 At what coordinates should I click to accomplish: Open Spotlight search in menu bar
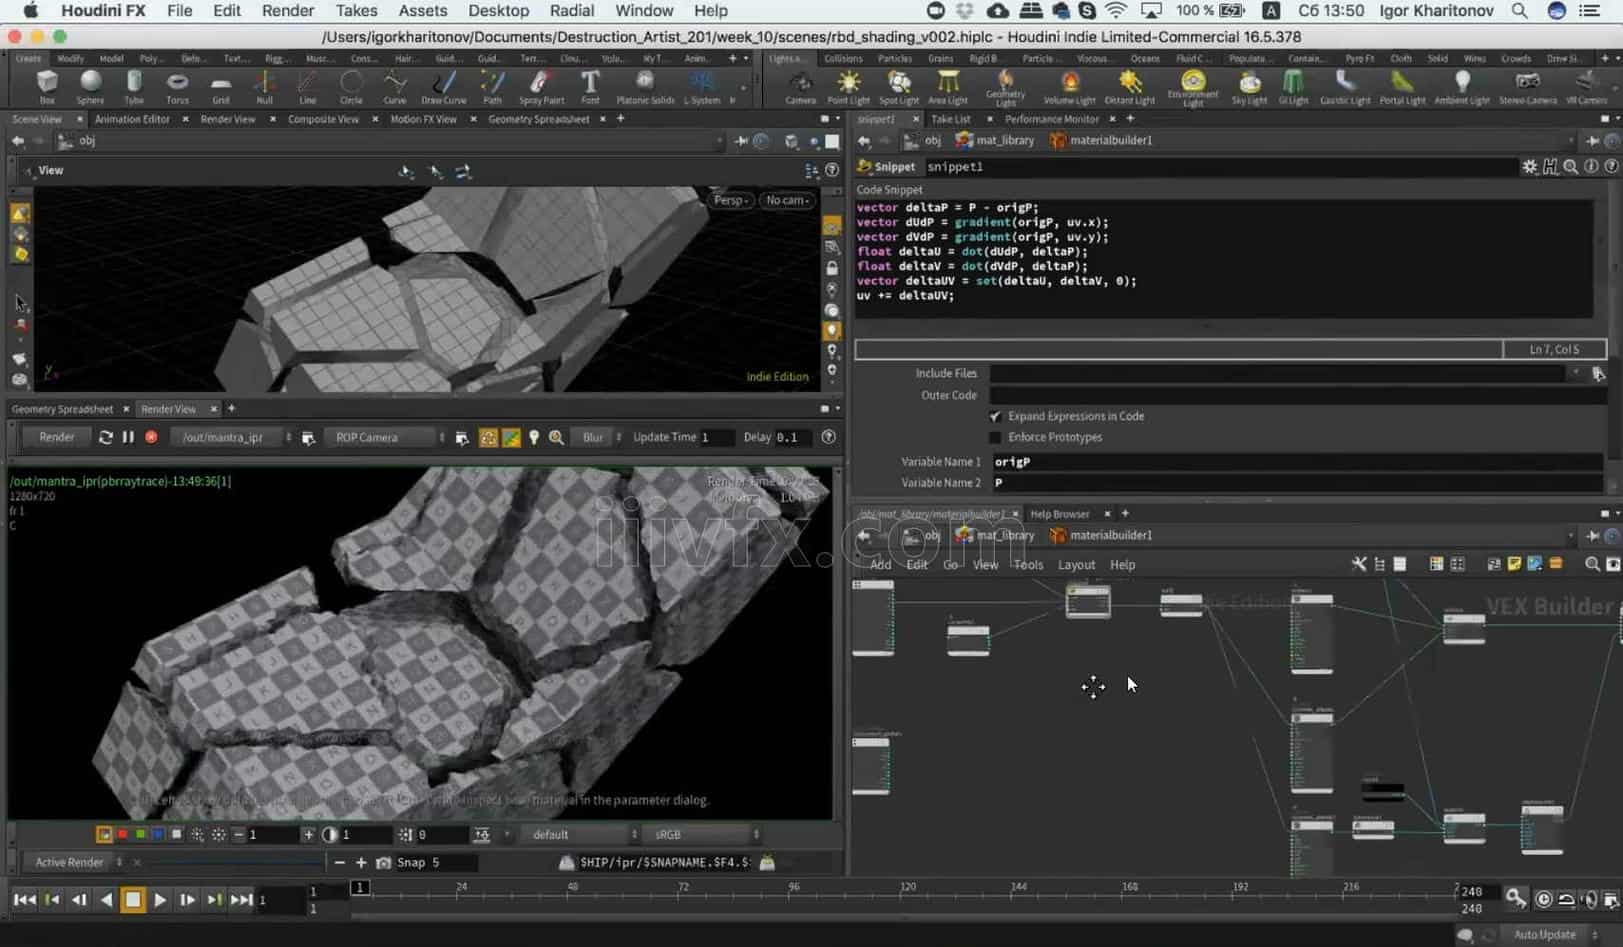(1519, 11)
